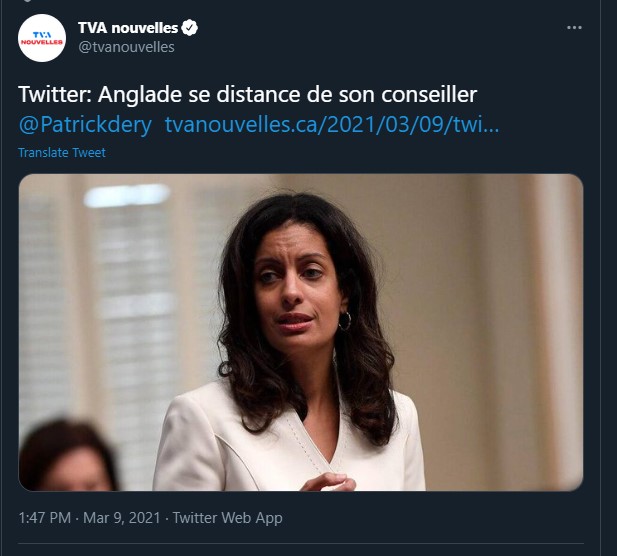This screenshot has width=617, height=556.
Task: Click the Mar 9, 2021 date
Action: [x=122, y=518]
